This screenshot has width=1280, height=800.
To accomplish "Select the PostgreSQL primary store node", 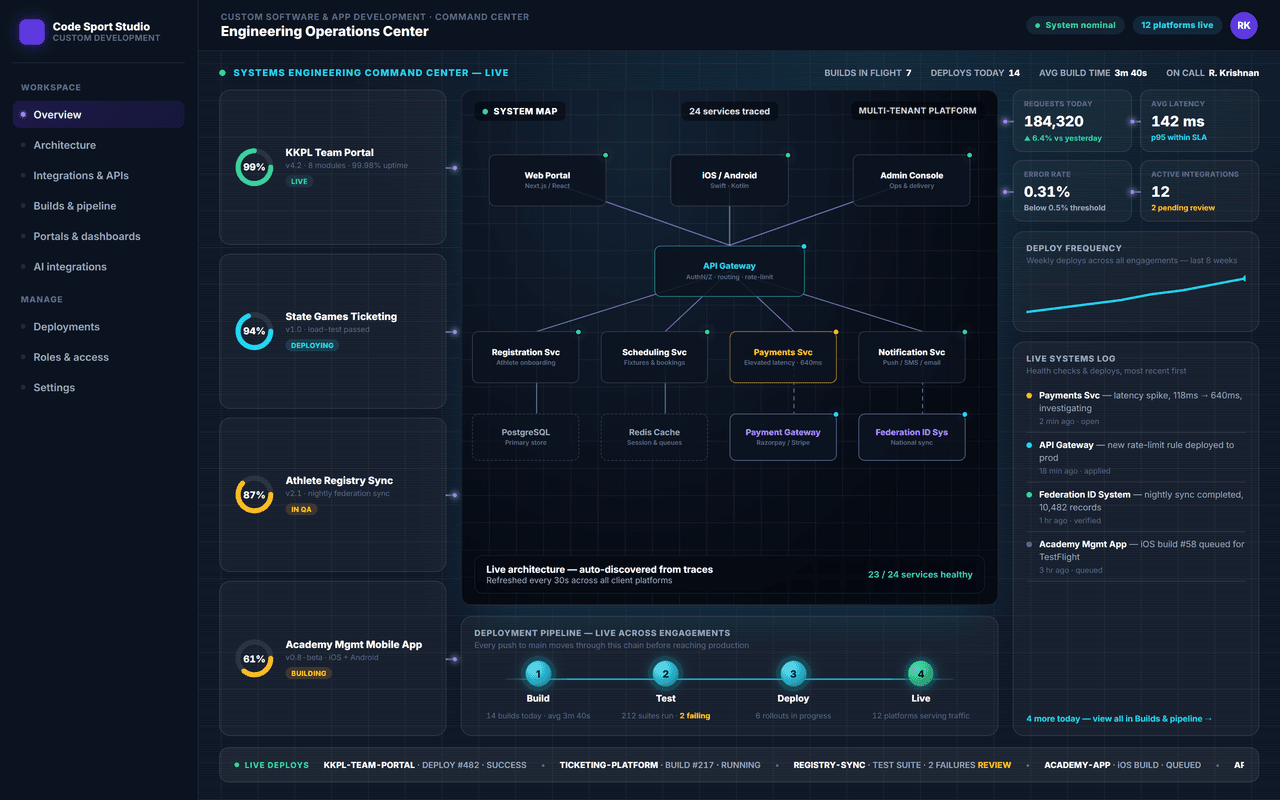I will [x=525, y=437].
